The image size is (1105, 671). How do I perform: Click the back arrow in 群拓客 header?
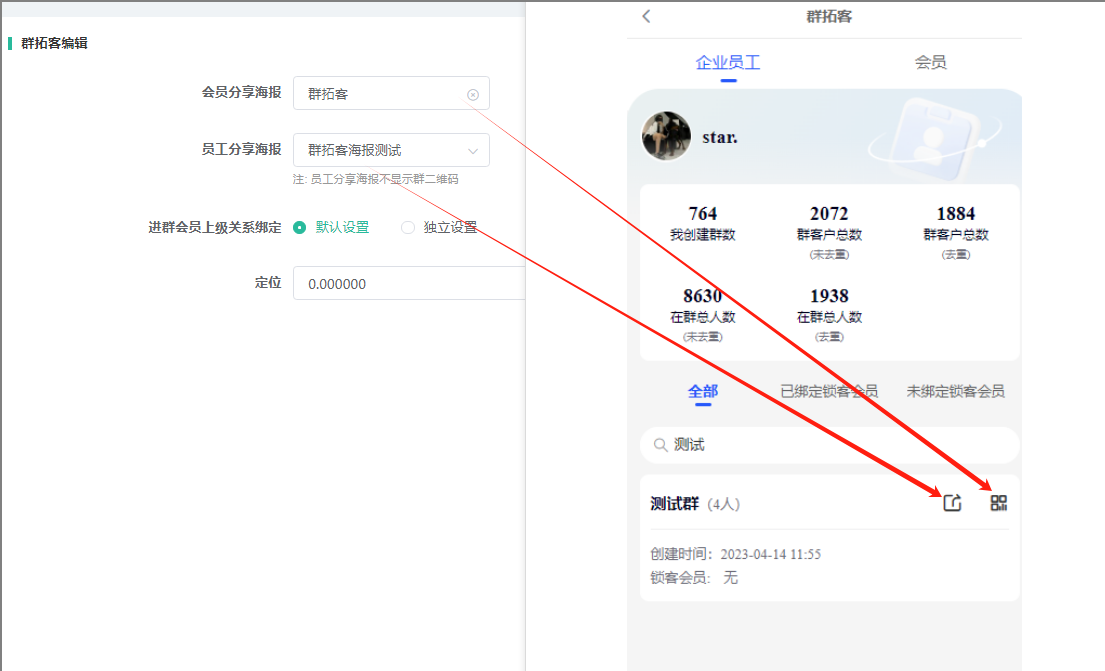[x=646, y=16]
